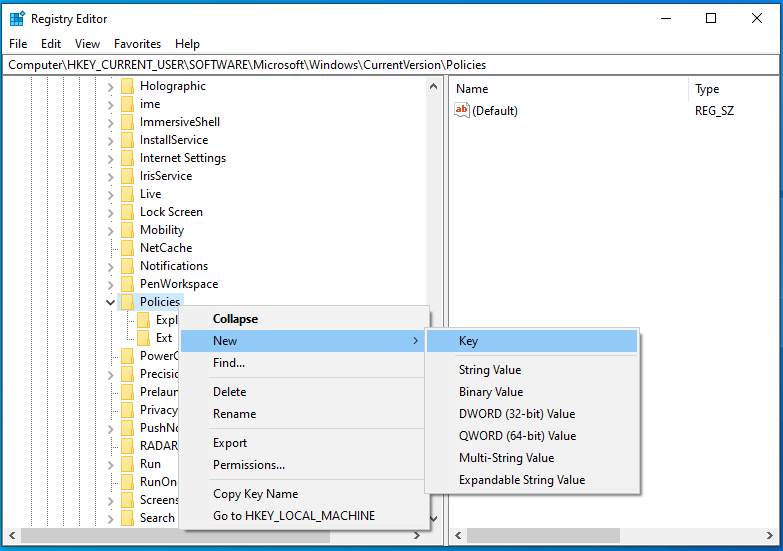Click the Ext subkey folder icon
Screen dimensions: 783x551
click(143, 338)
